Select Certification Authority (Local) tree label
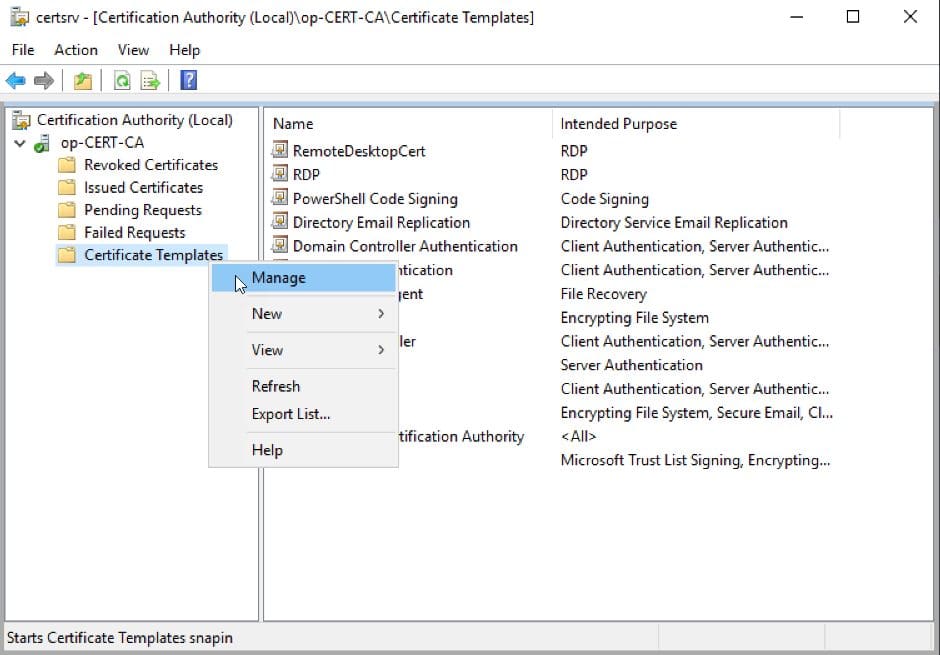The height and width of the screenshot is (655, 940). 135,120
